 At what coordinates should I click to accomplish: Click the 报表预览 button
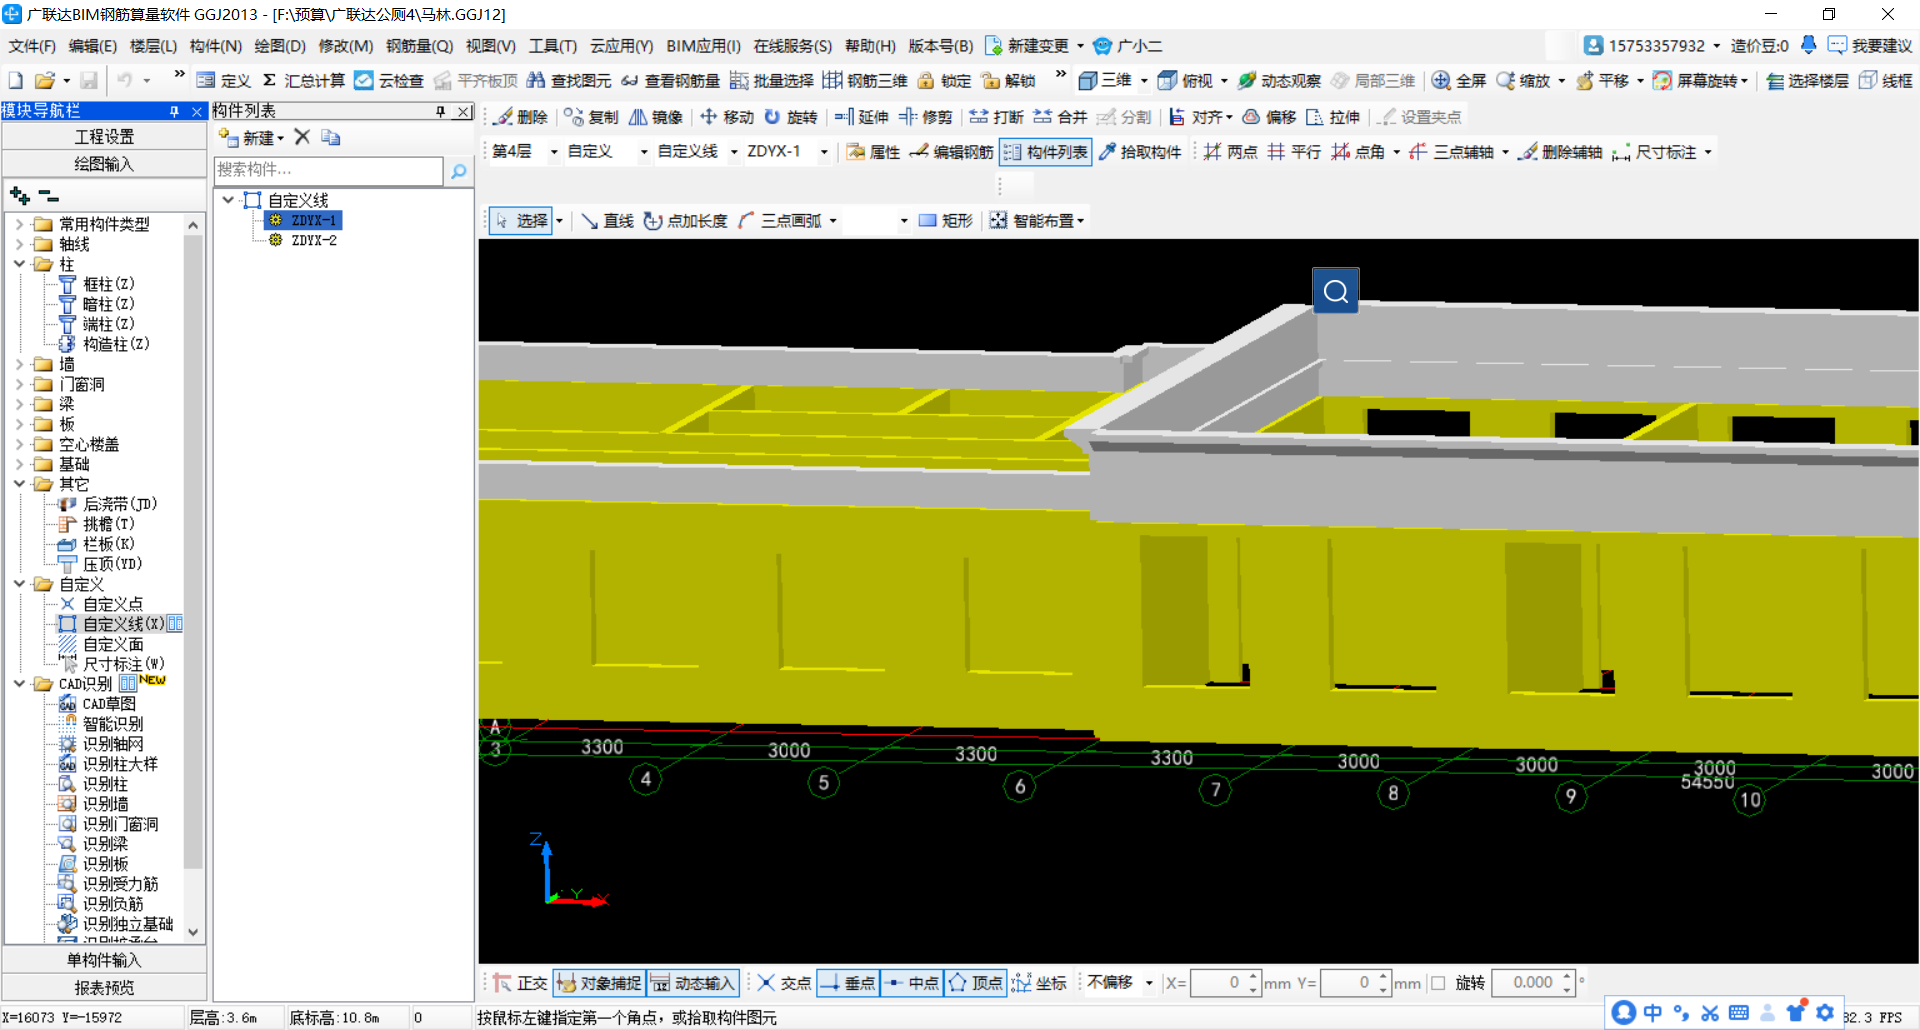pyautogui.click(x=104, y=988)
